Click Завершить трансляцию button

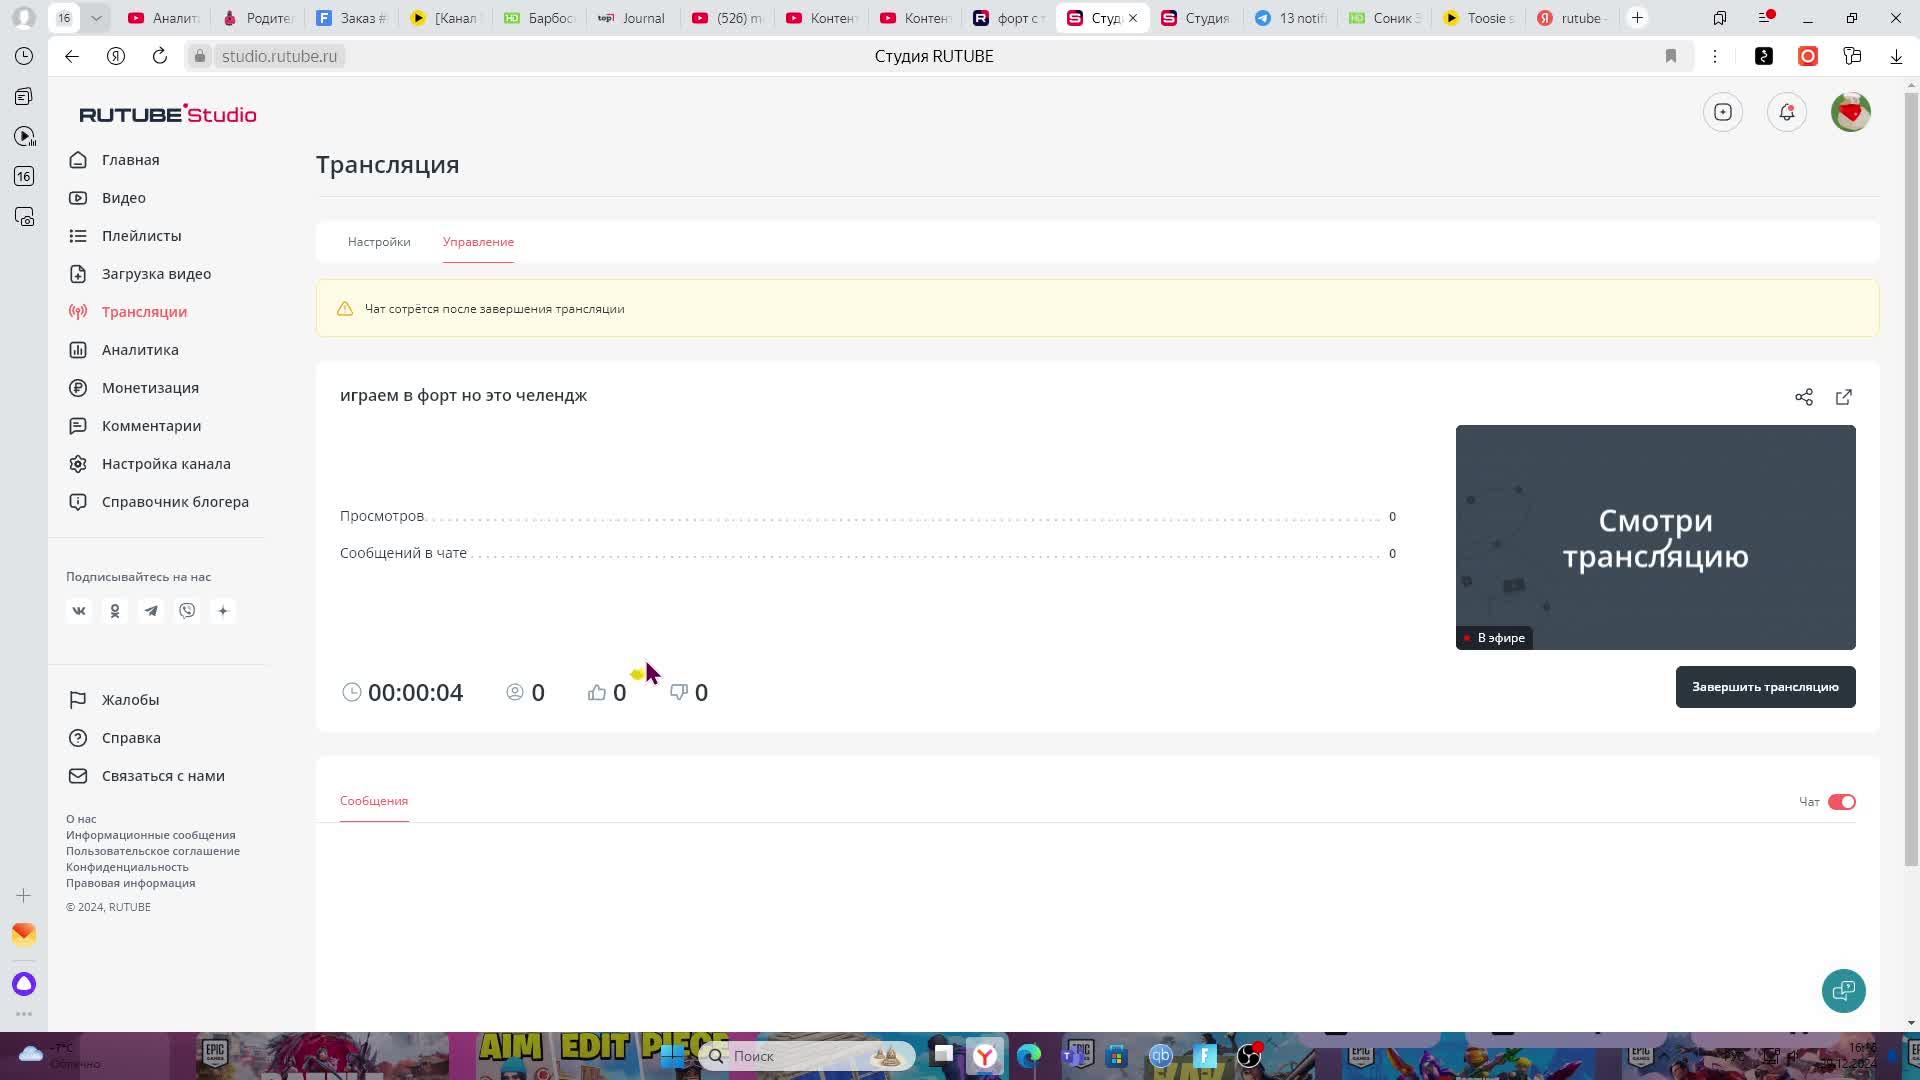[1765, 687]
